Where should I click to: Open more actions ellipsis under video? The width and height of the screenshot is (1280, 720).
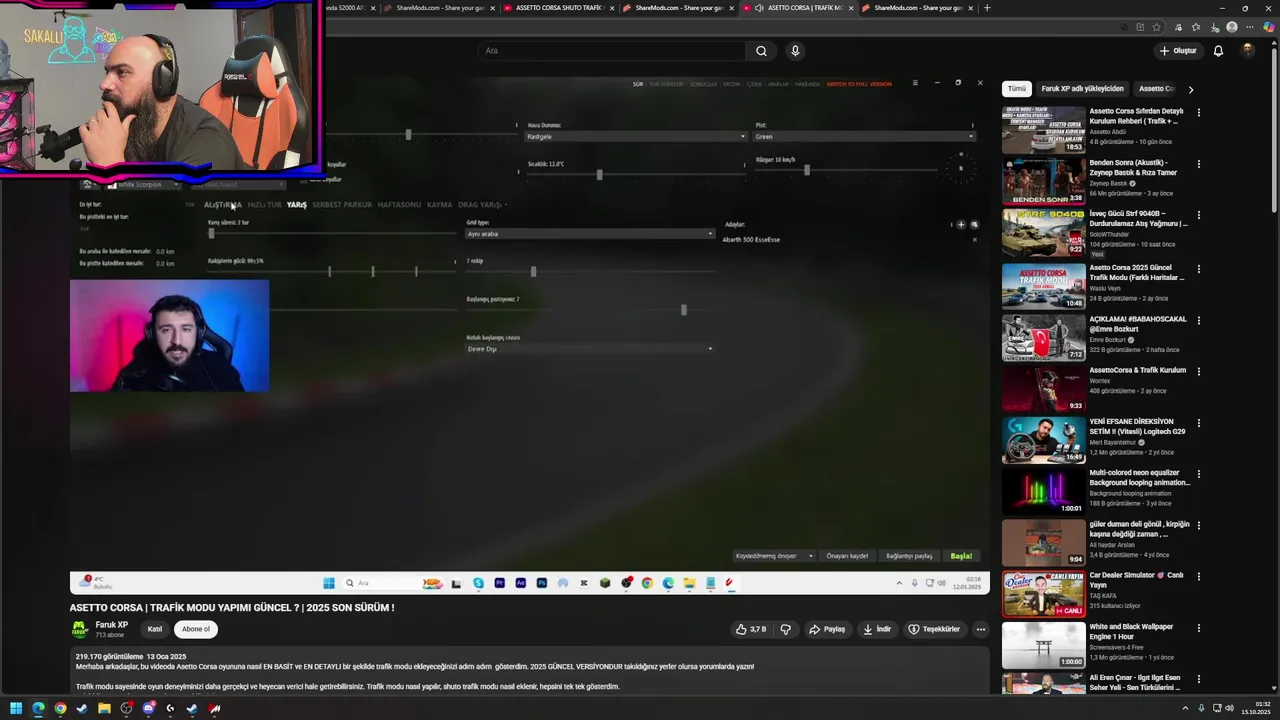[981, 629]
